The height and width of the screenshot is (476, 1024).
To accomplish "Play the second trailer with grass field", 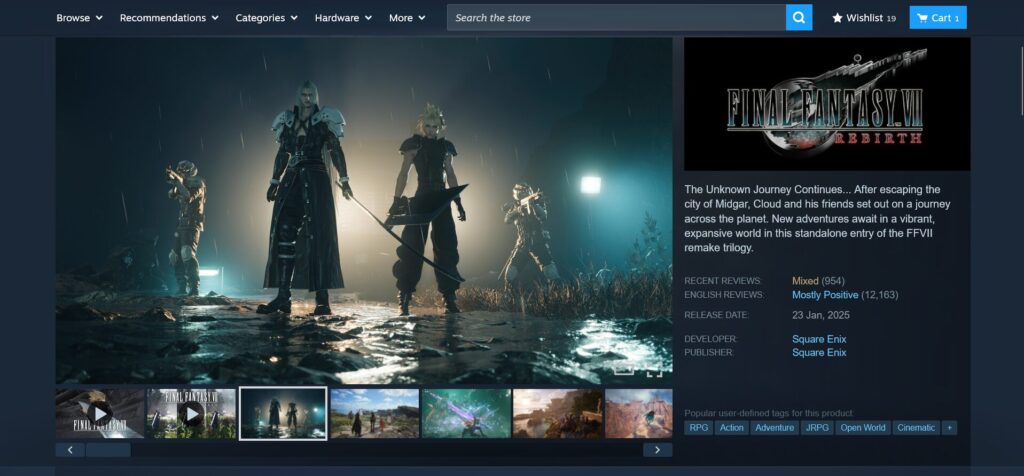I will [x=191, y=413].
